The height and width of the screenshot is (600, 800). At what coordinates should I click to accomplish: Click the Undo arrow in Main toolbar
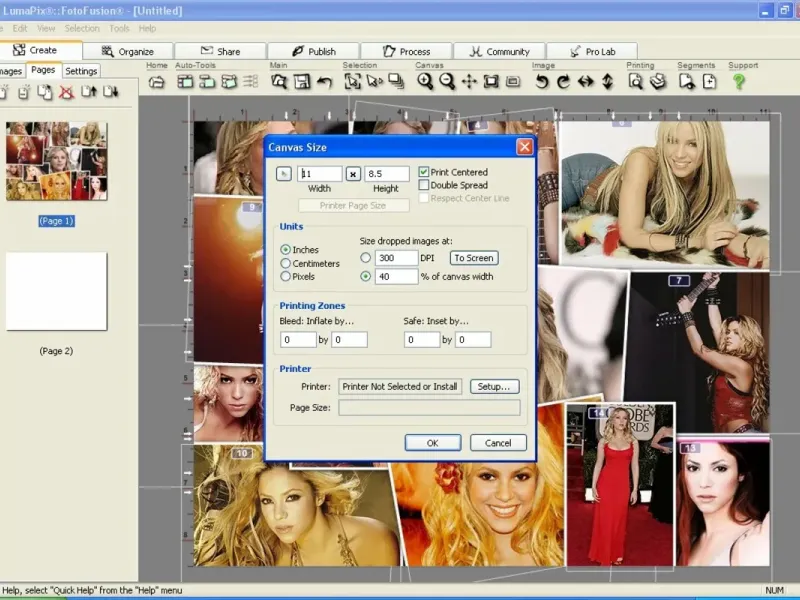pyautogui.click(x=324, y=82)
